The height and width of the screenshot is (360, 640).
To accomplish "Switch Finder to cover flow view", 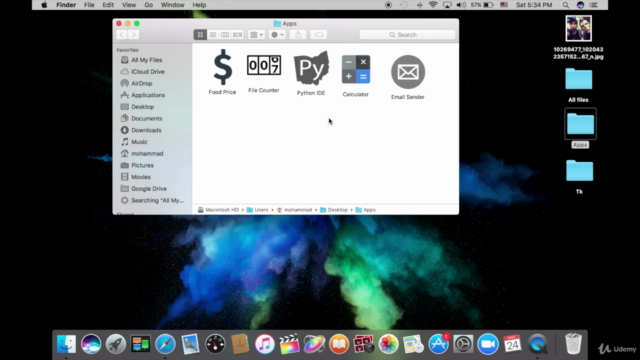I will click(x=238, y=35).
